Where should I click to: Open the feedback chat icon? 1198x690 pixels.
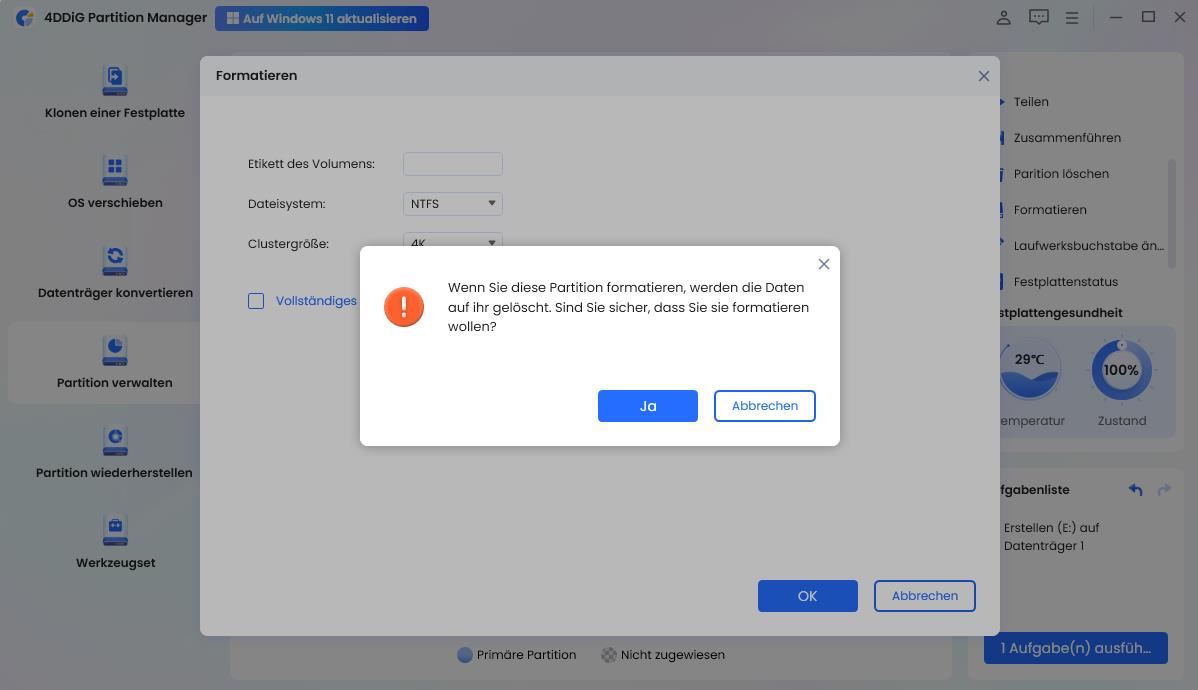tap(1039, 18)
